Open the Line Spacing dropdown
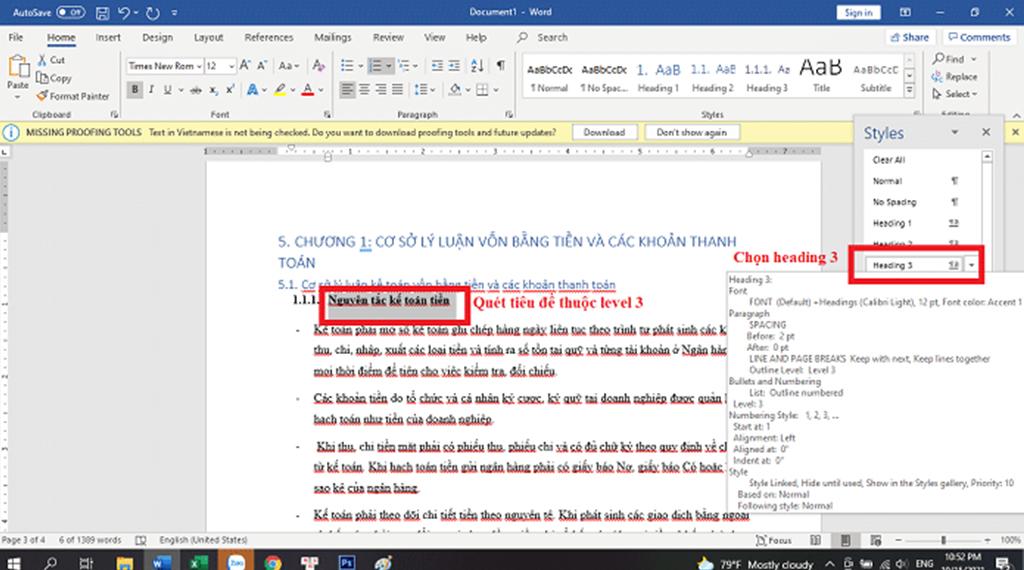Screen dimensions: 1024x570 pyautogui.click(x=424, y=89)
